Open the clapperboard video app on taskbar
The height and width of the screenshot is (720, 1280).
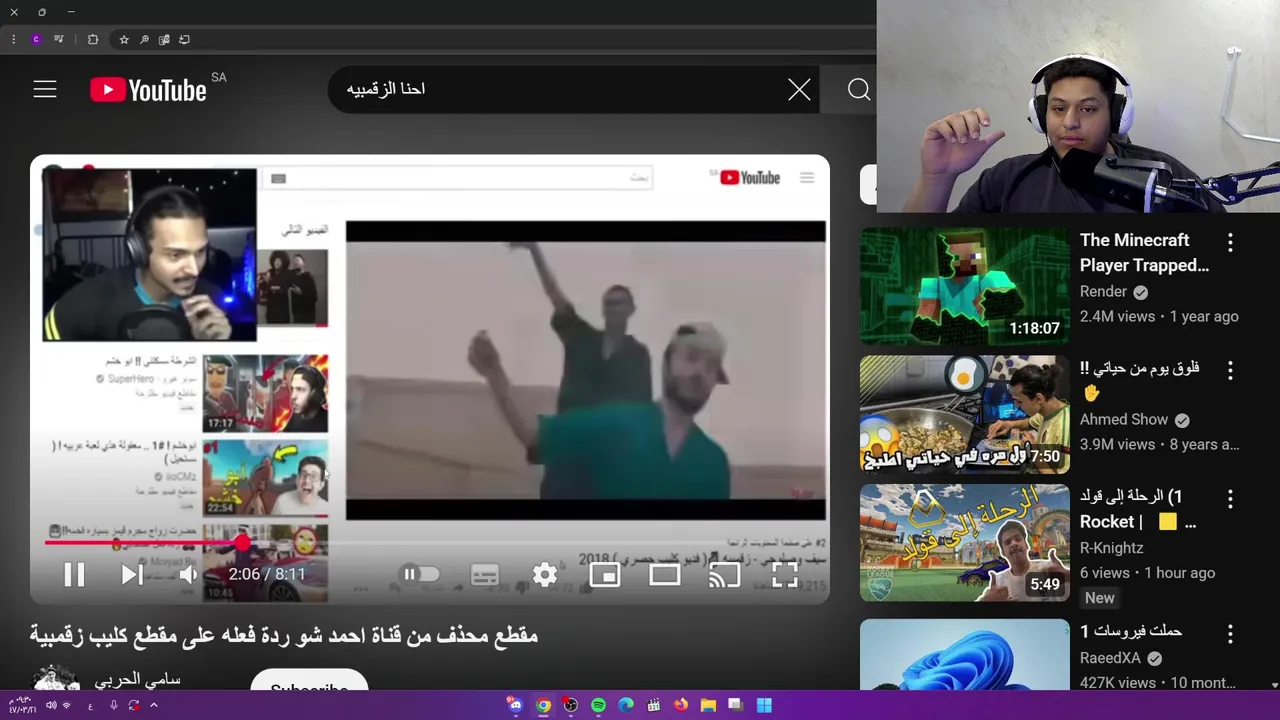tap(653, 705)
